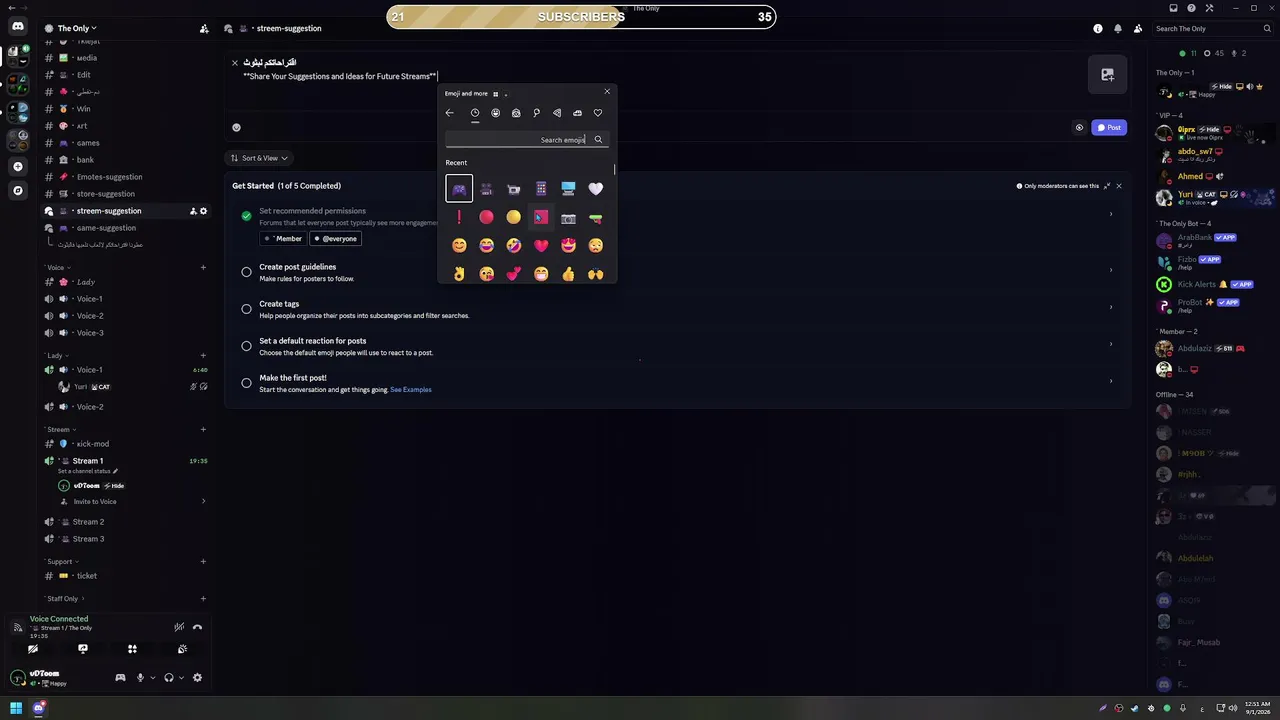Open the soundboard from voice panel
Viewport: 1280px width, 720px height.
click(182, 649)
